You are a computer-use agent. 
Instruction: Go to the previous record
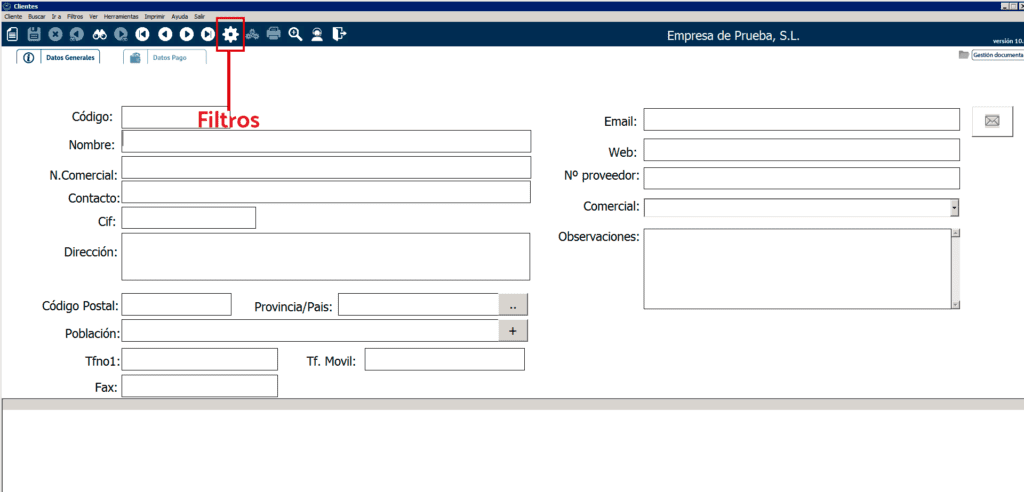[165, 34]
